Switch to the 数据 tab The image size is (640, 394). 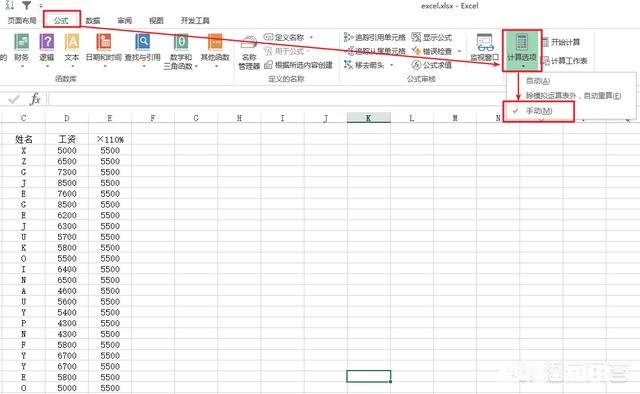(x=93, y=20)
